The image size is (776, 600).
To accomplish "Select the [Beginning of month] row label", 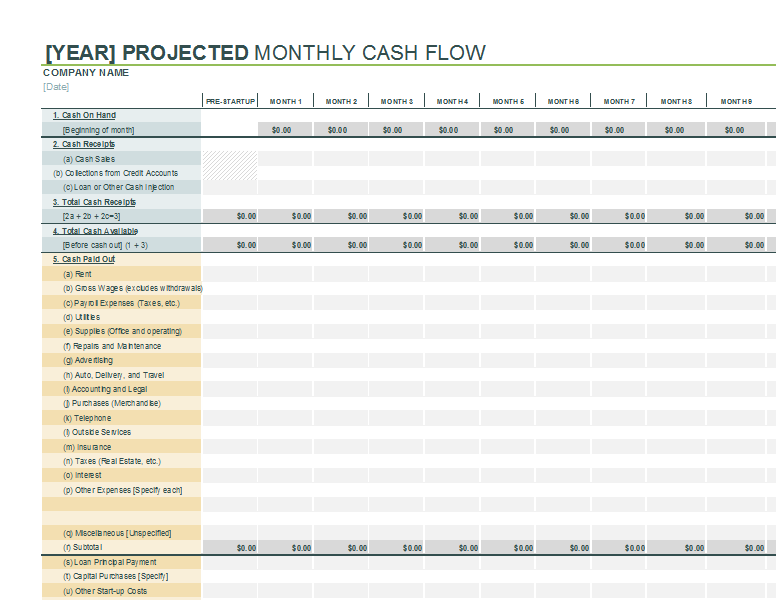I will 98,130.
